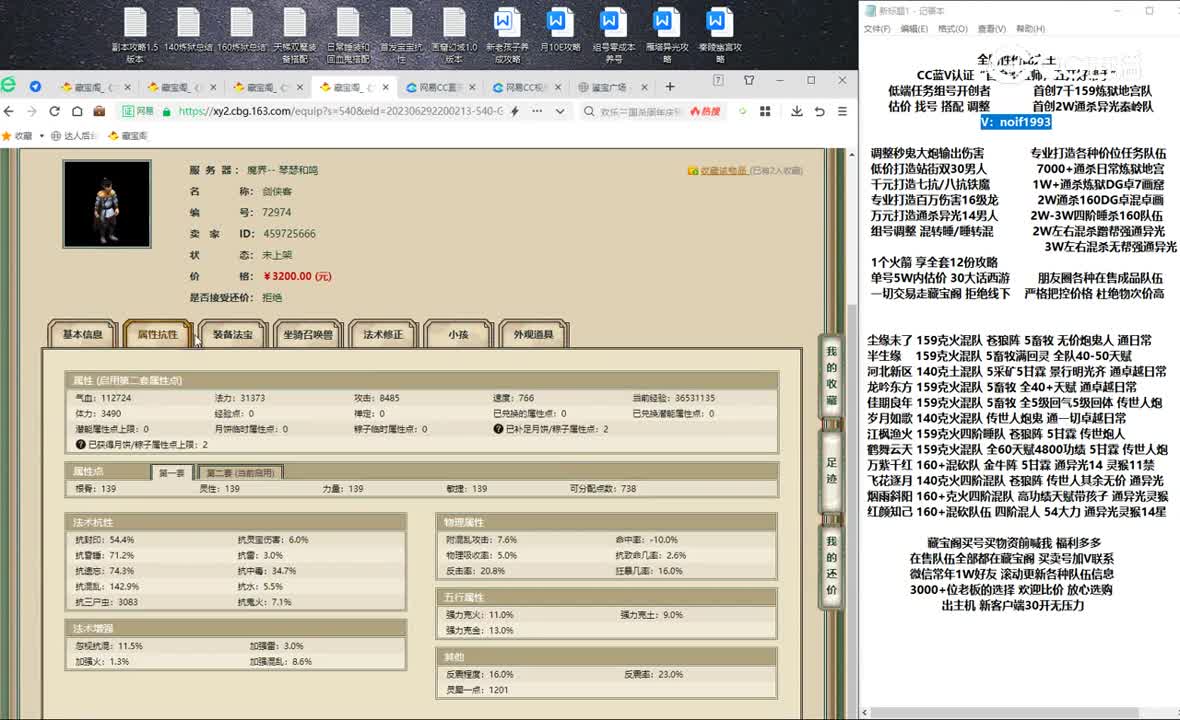Screen dimensions: 1180x720
Task: Open the 140炼狱总结 desktop file
Action: point(188,30)
